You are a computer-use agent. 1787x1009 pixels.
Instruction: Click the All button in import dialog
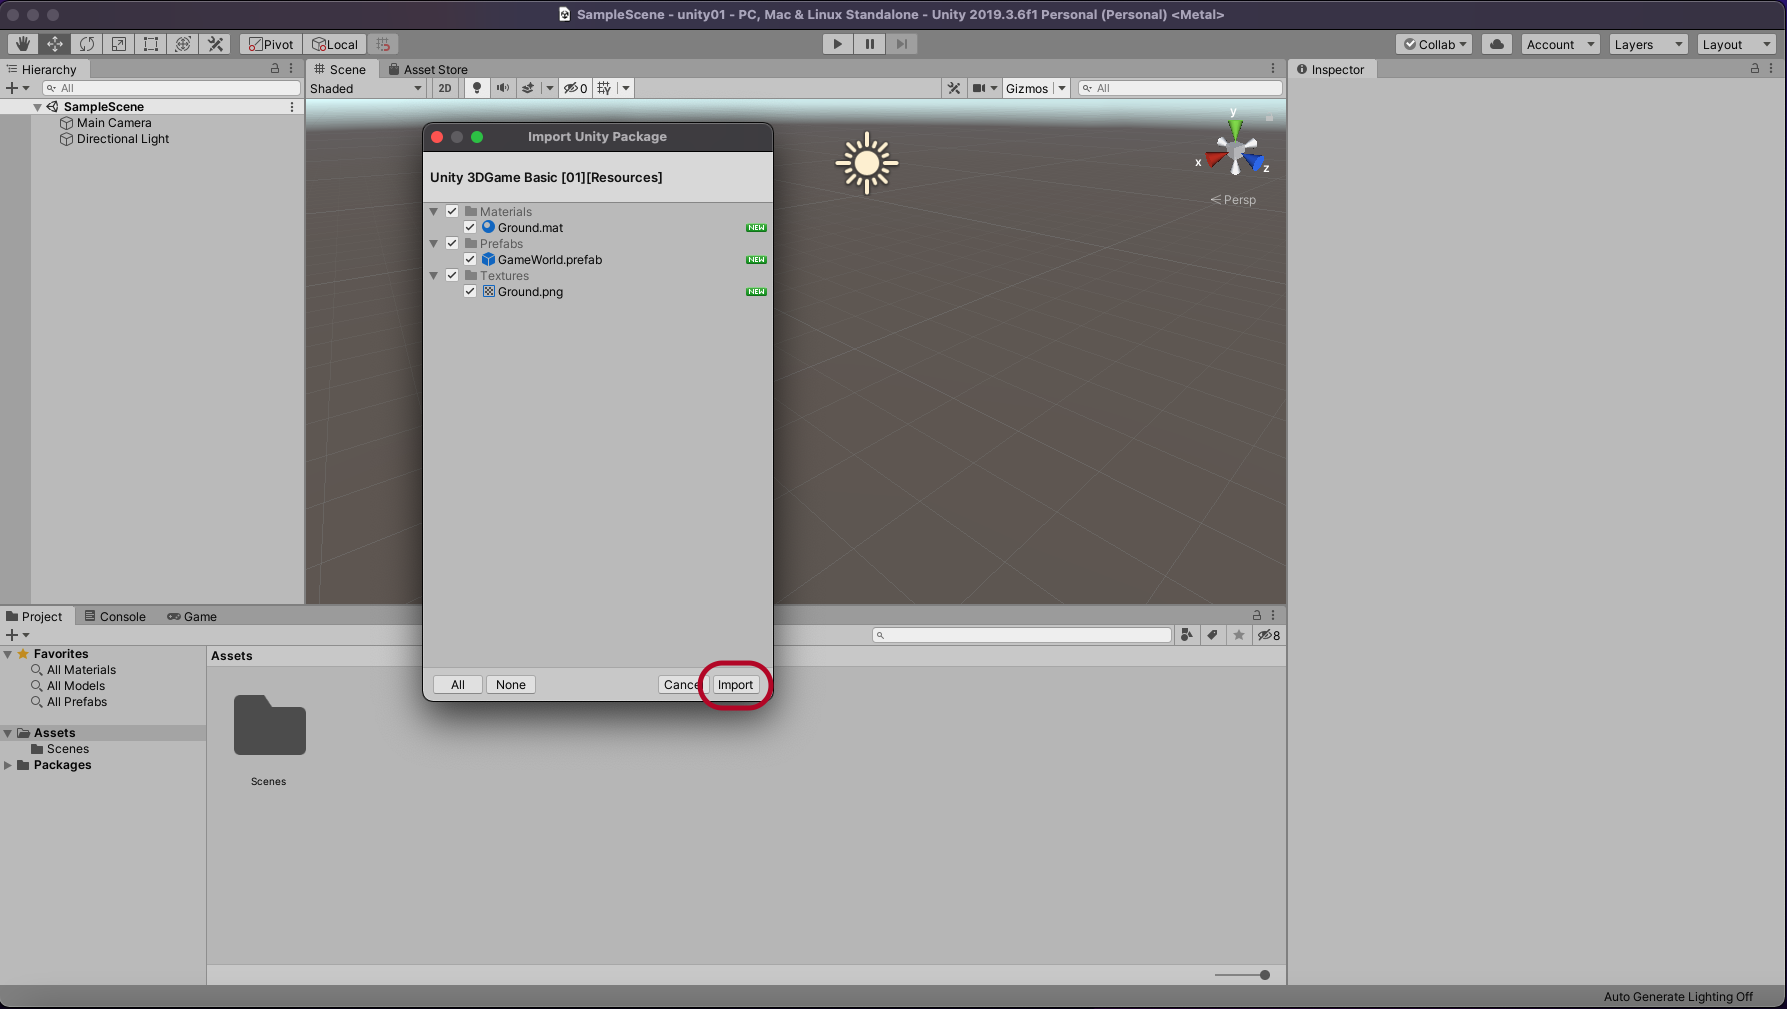(458, 685)
